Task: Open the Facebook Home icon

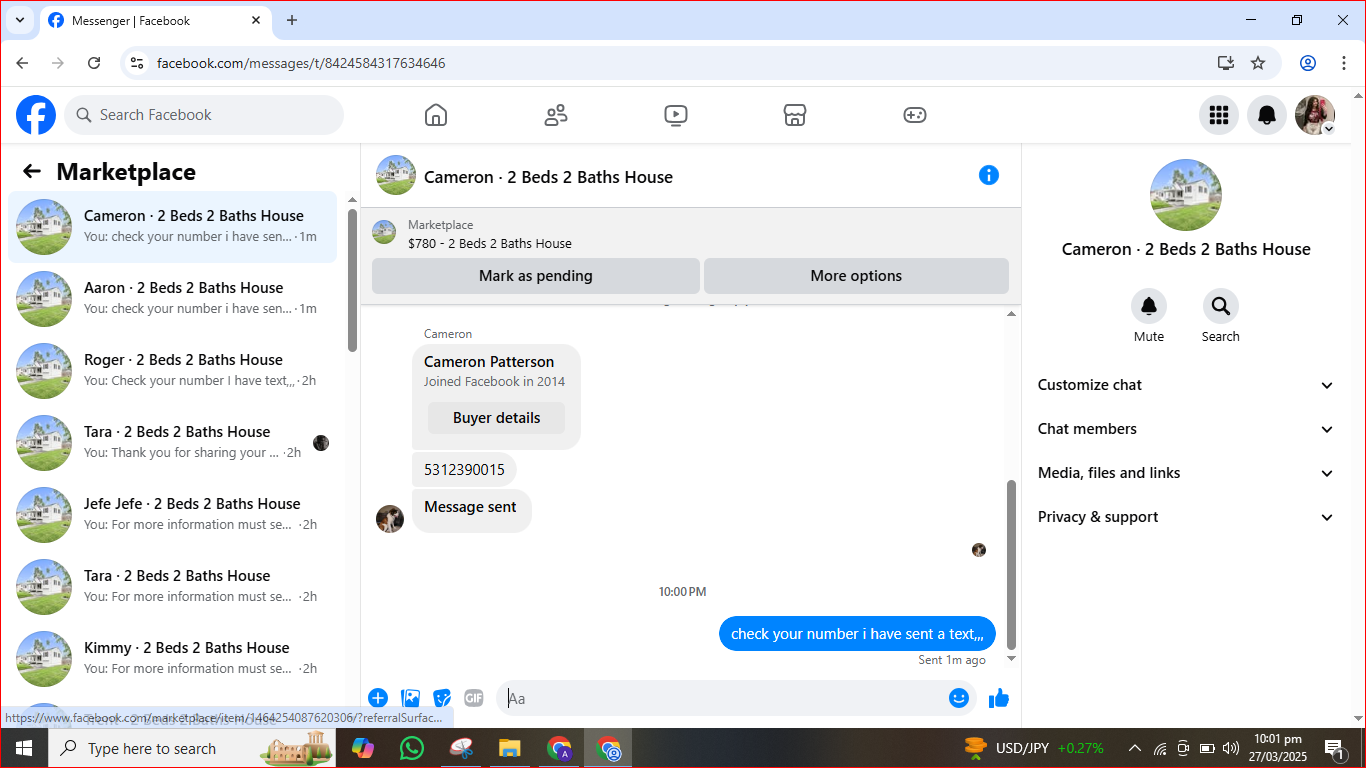Action: 436,115
